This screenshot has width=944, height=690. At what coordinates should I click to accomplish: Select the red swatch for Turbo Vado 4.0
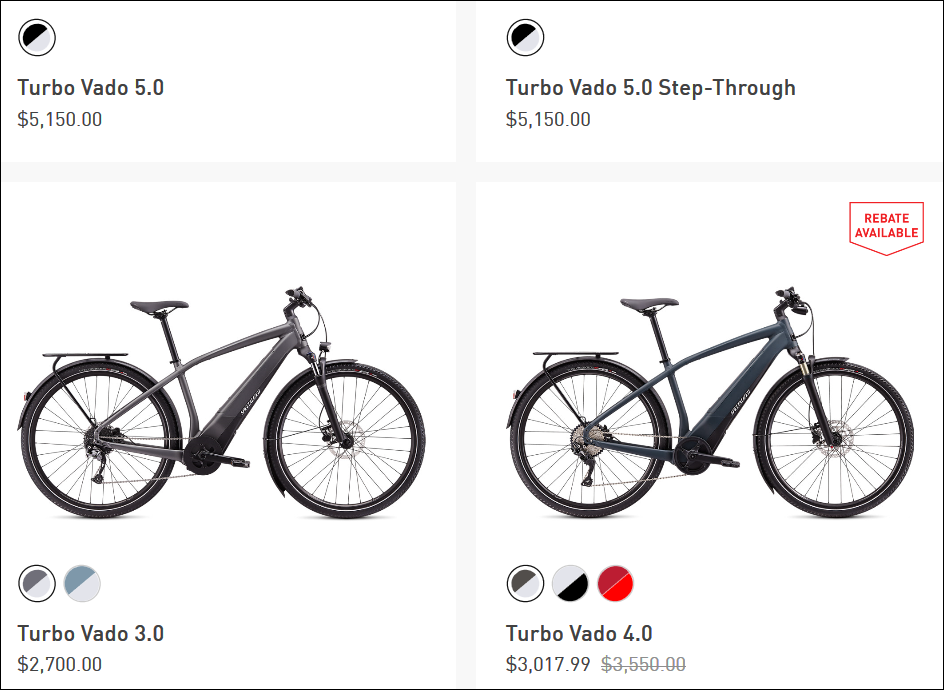tap(615, 582)
